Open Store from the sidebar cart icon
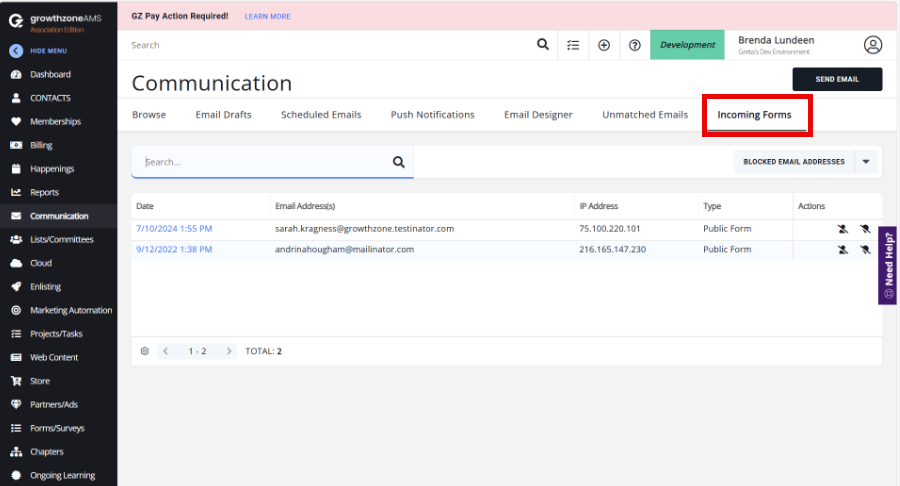The image size is (900, 486). [x=16, y=381]
